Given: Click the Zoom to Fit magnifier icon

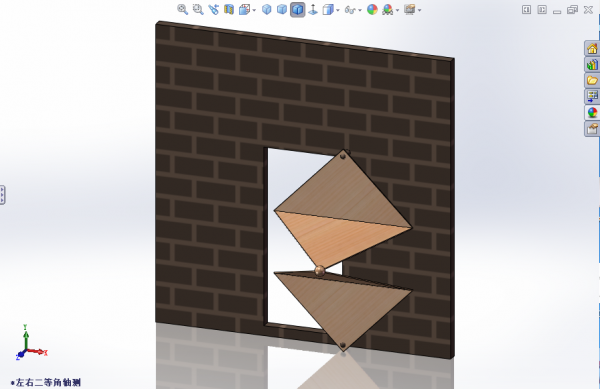Looking at the screenshot, I should [183, 10].
